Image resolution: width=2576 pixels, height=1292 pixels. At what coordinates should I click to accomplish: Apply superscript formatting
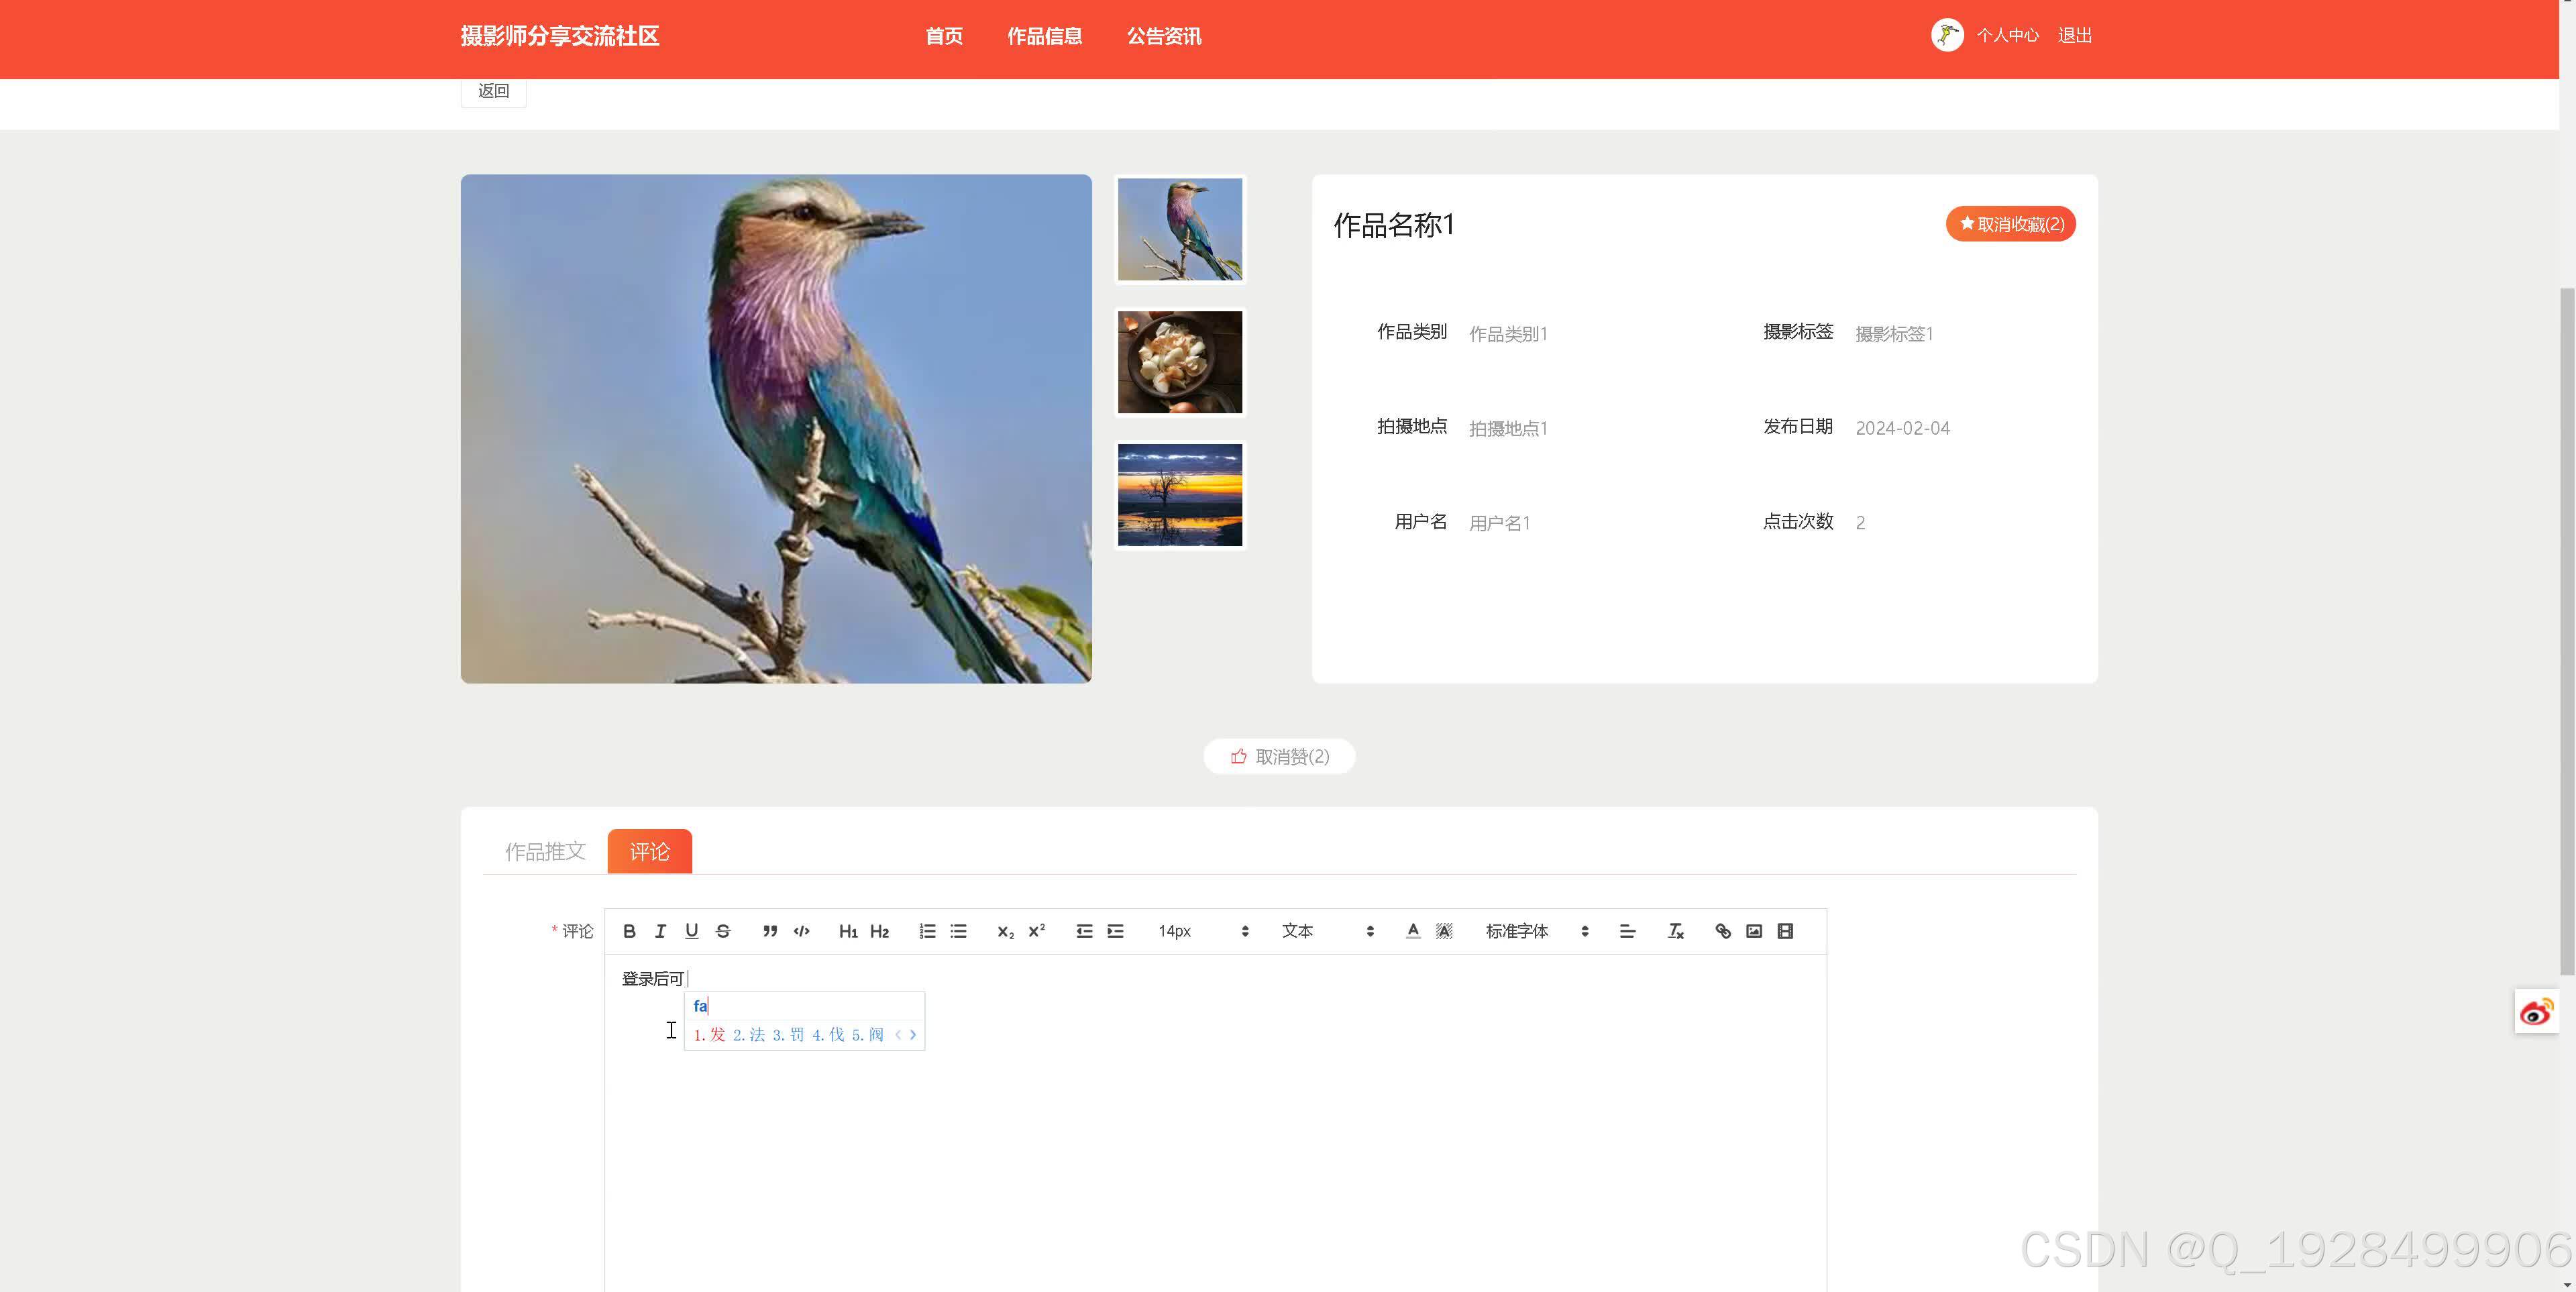(1037, 931)
